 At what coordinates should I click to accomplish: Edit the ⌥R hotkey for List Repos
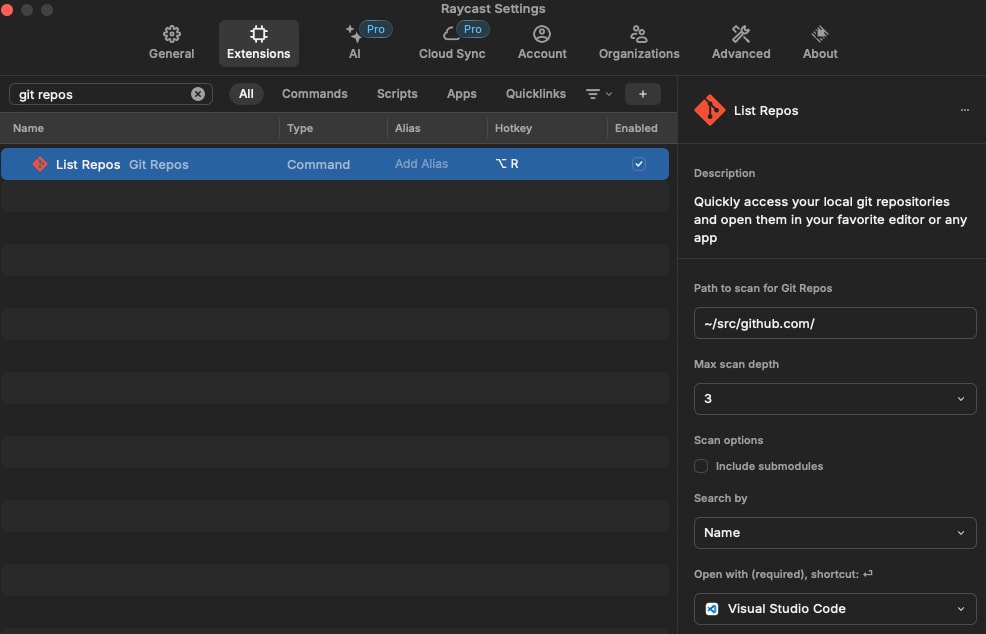click(x=507, y=164)
